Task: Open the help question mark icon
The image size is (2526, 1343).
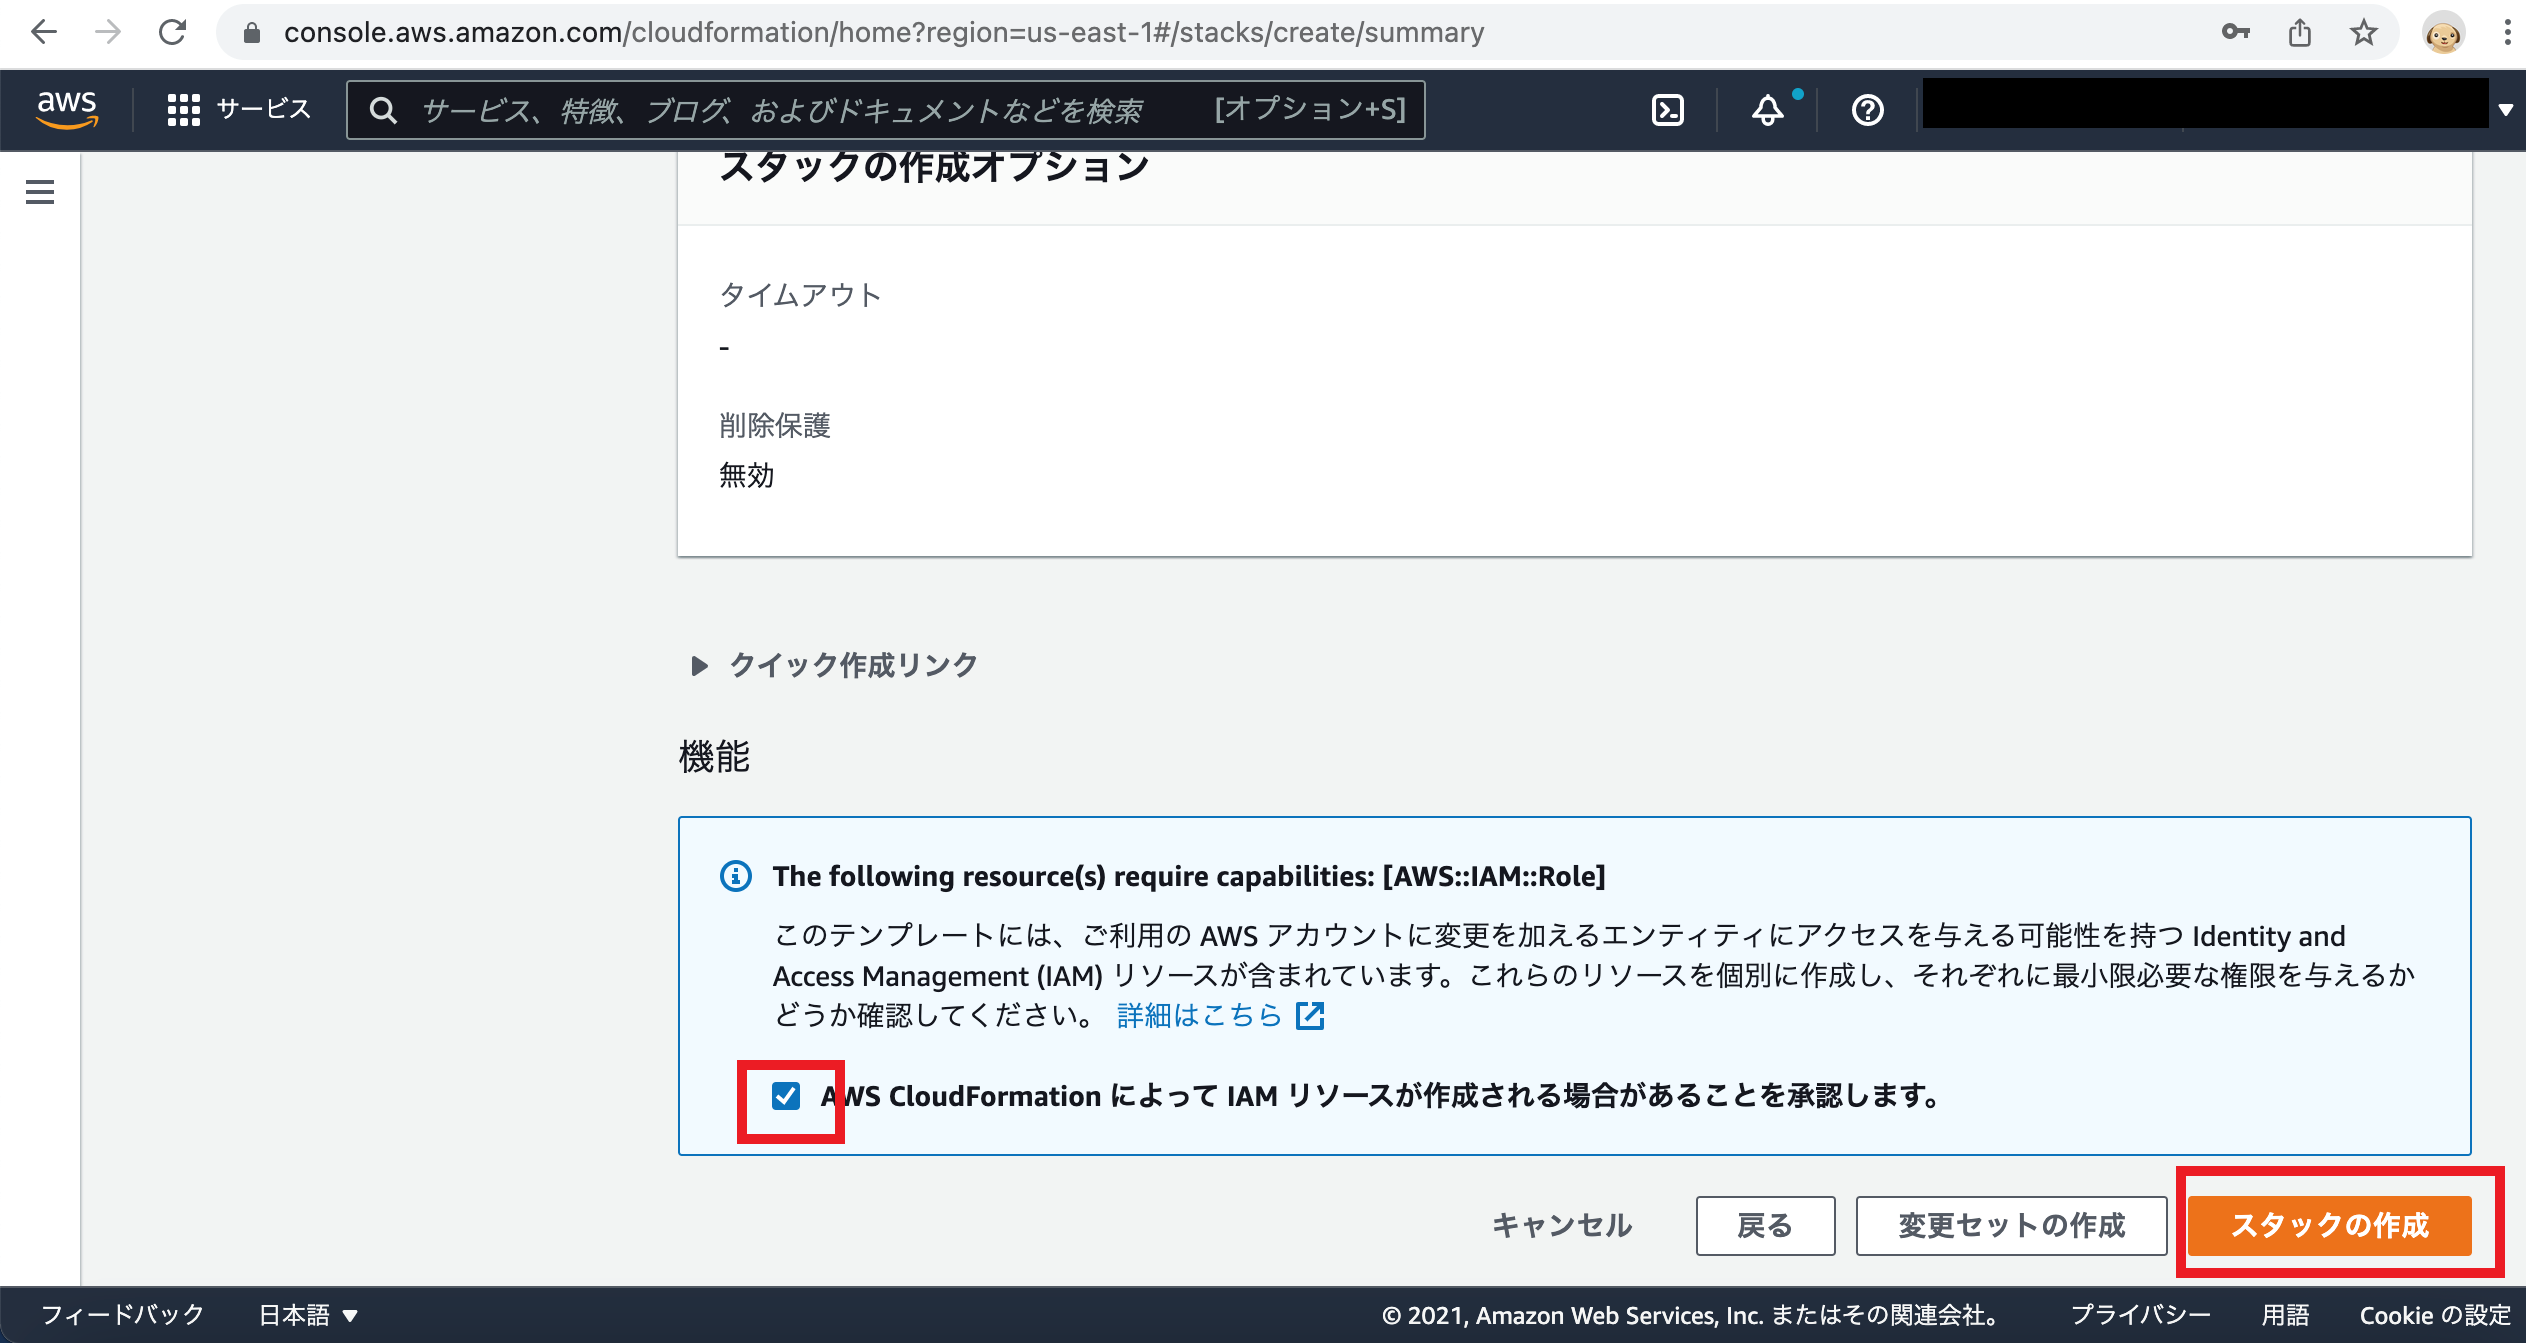Action: [1867, 110]
